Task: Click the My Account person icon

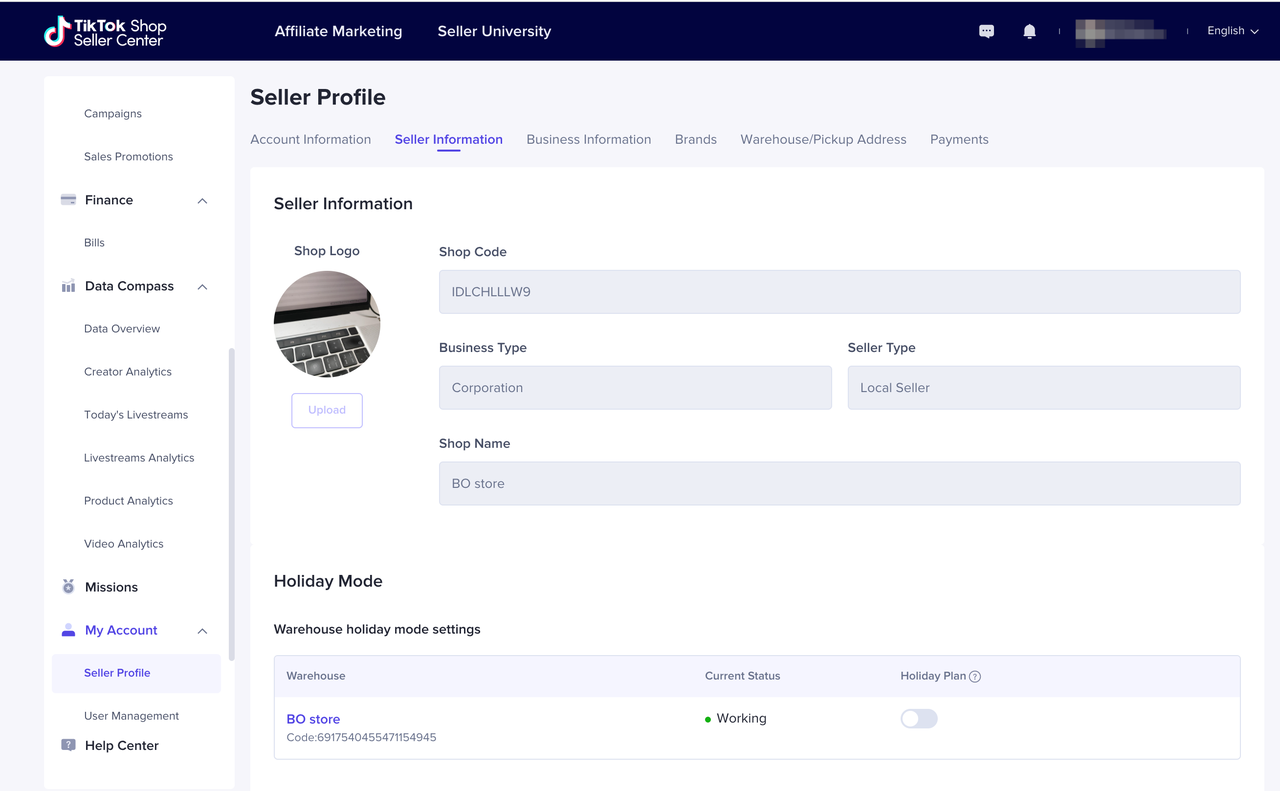Action: (x=68, y=630)
